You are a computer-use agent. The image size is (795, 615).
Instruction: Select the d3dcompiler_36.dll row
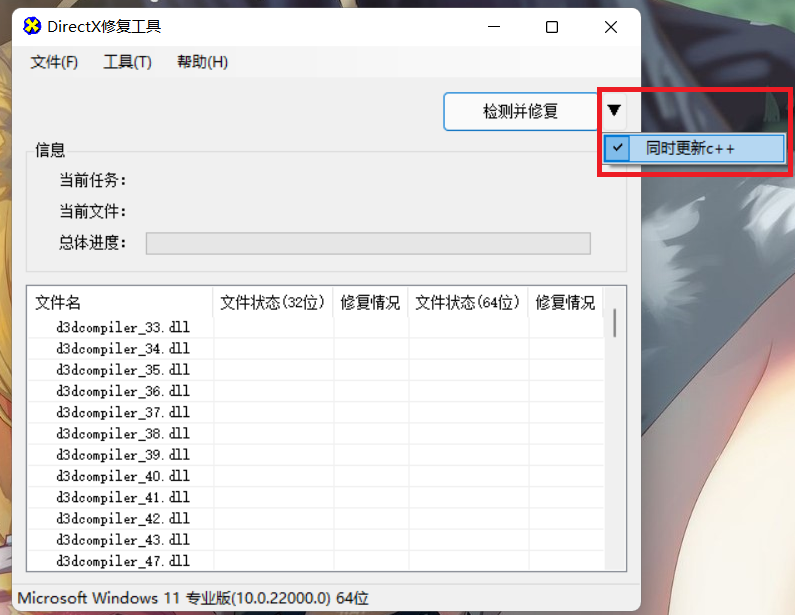pos(123,391)
